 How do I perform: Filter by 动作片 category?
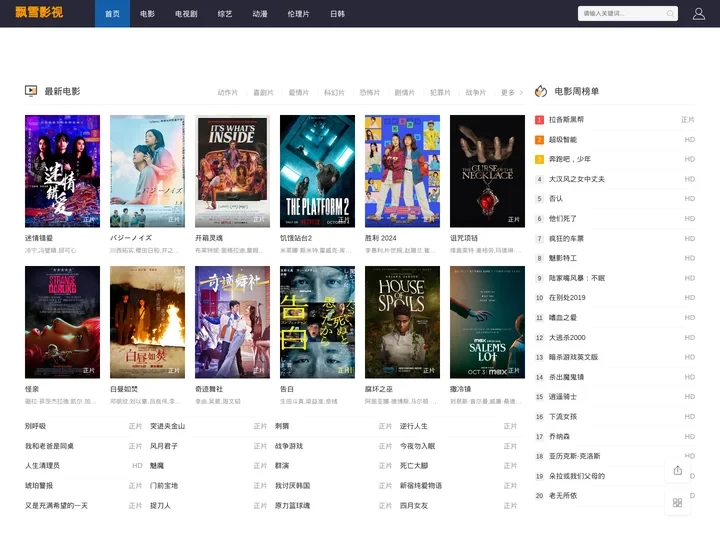tap(228, 92)
